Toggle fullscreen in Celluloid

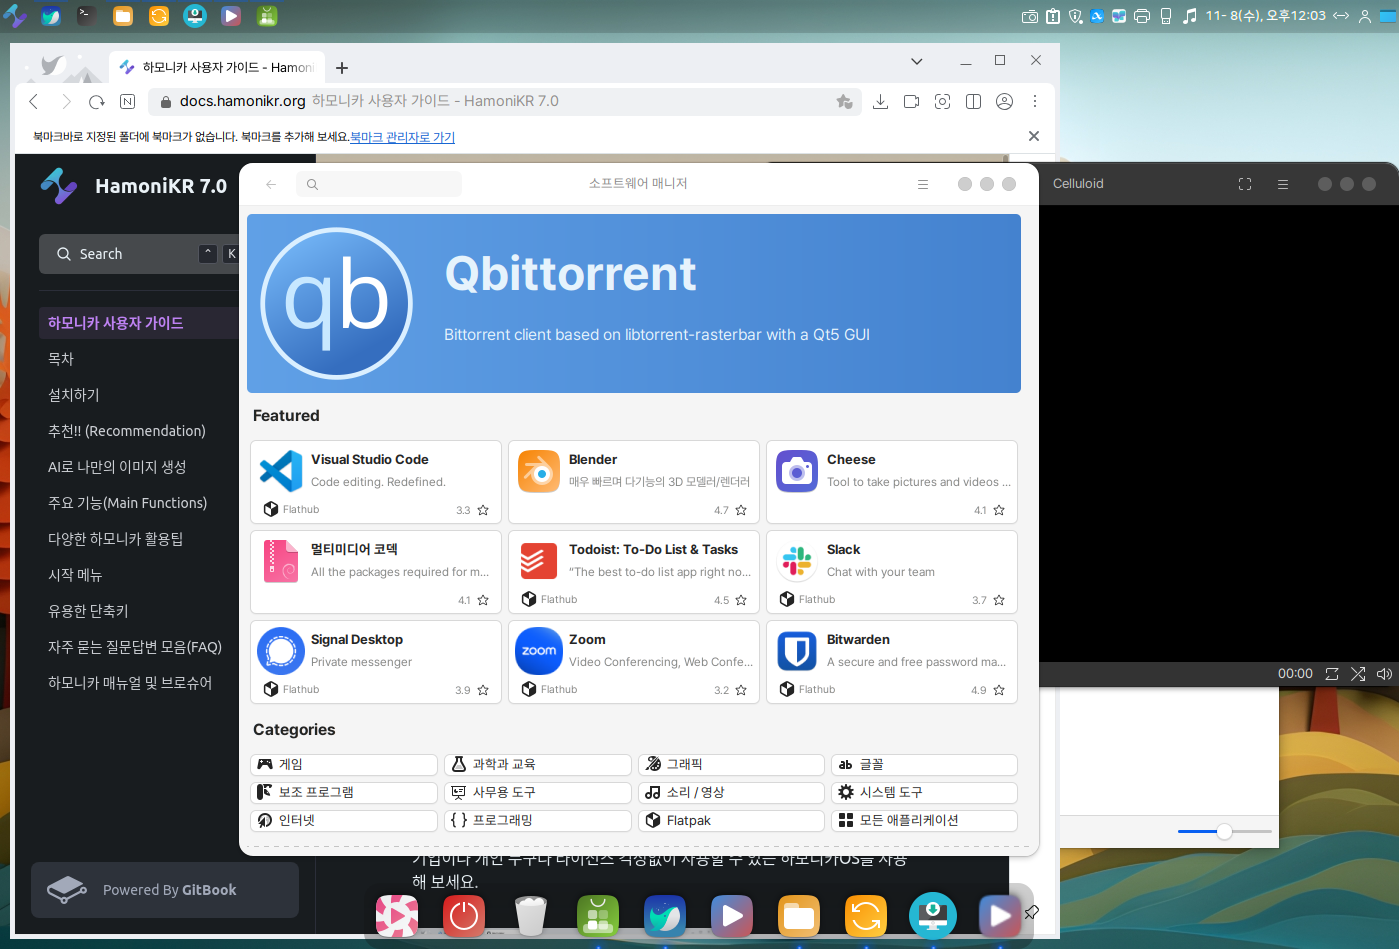coord(1245,184)
